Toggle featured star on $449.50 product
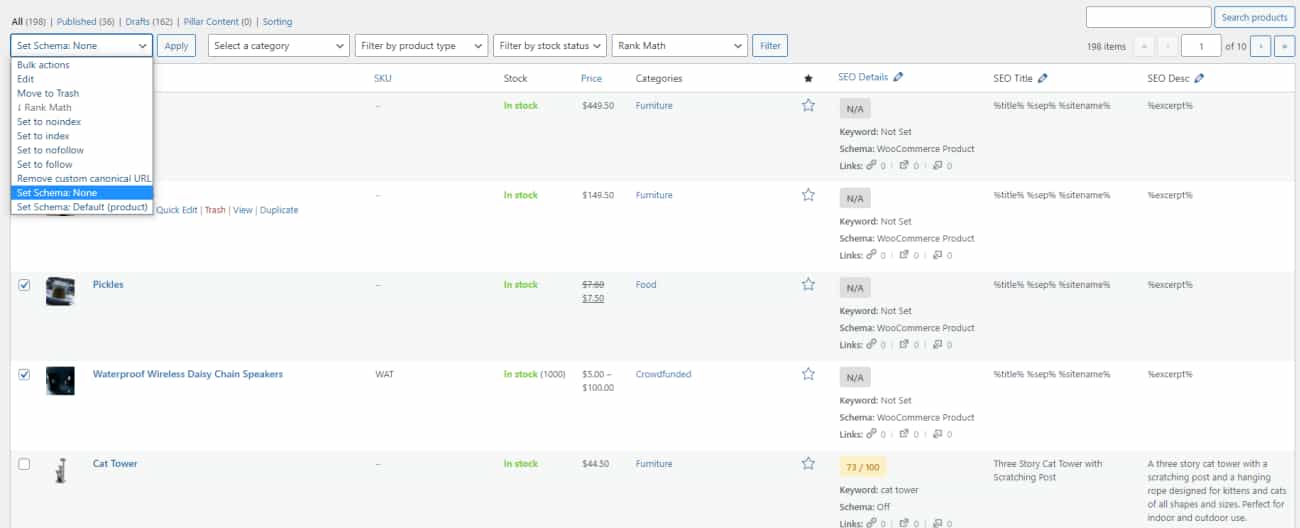 point(808,105)
